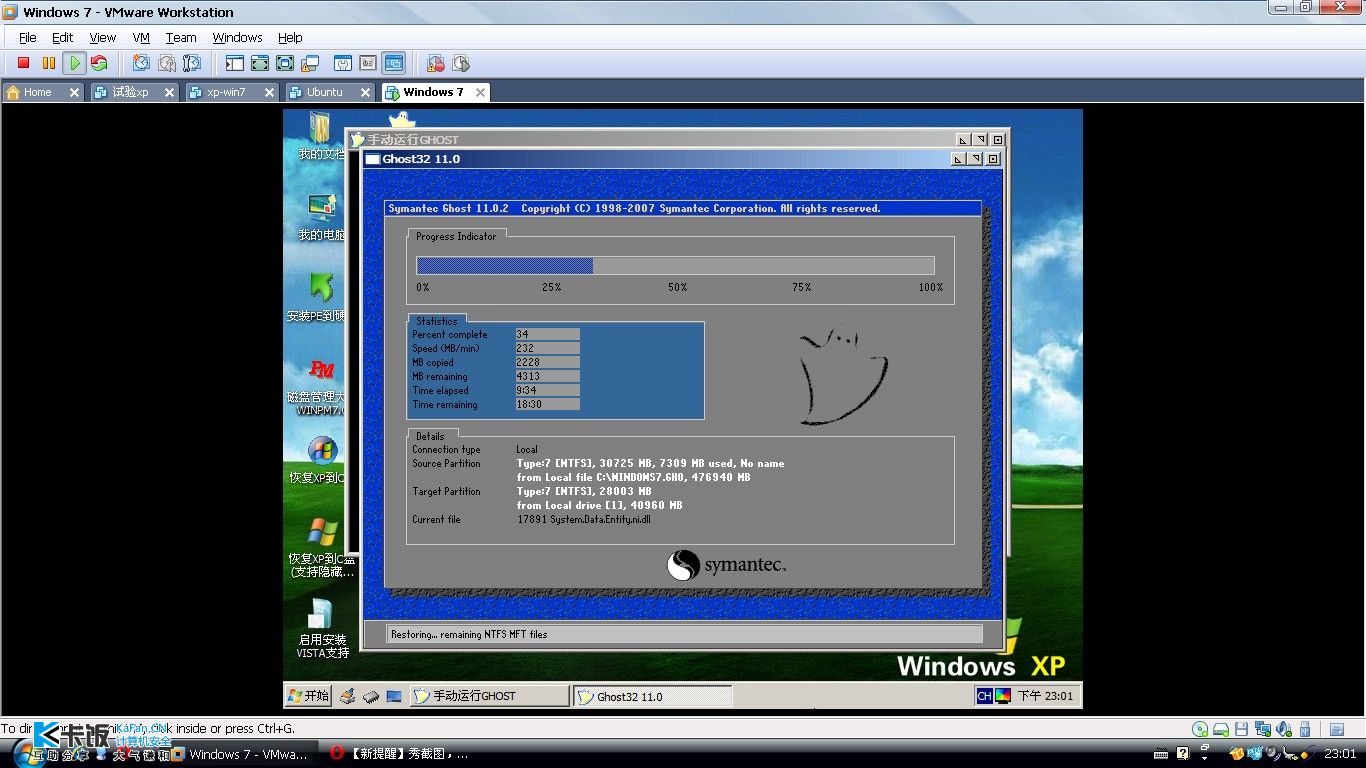Click the sound card status bar icon
Viewport: 1366px width, 768px height.
1283,729
